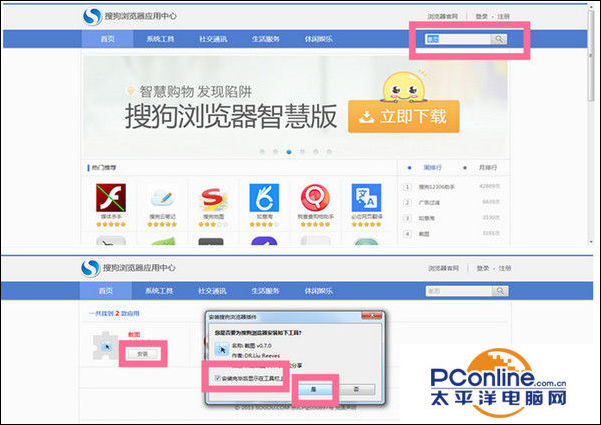Open the blue 文A translation app icon
The height and width of the screenshot is (425, 601).
click(366, 197)
